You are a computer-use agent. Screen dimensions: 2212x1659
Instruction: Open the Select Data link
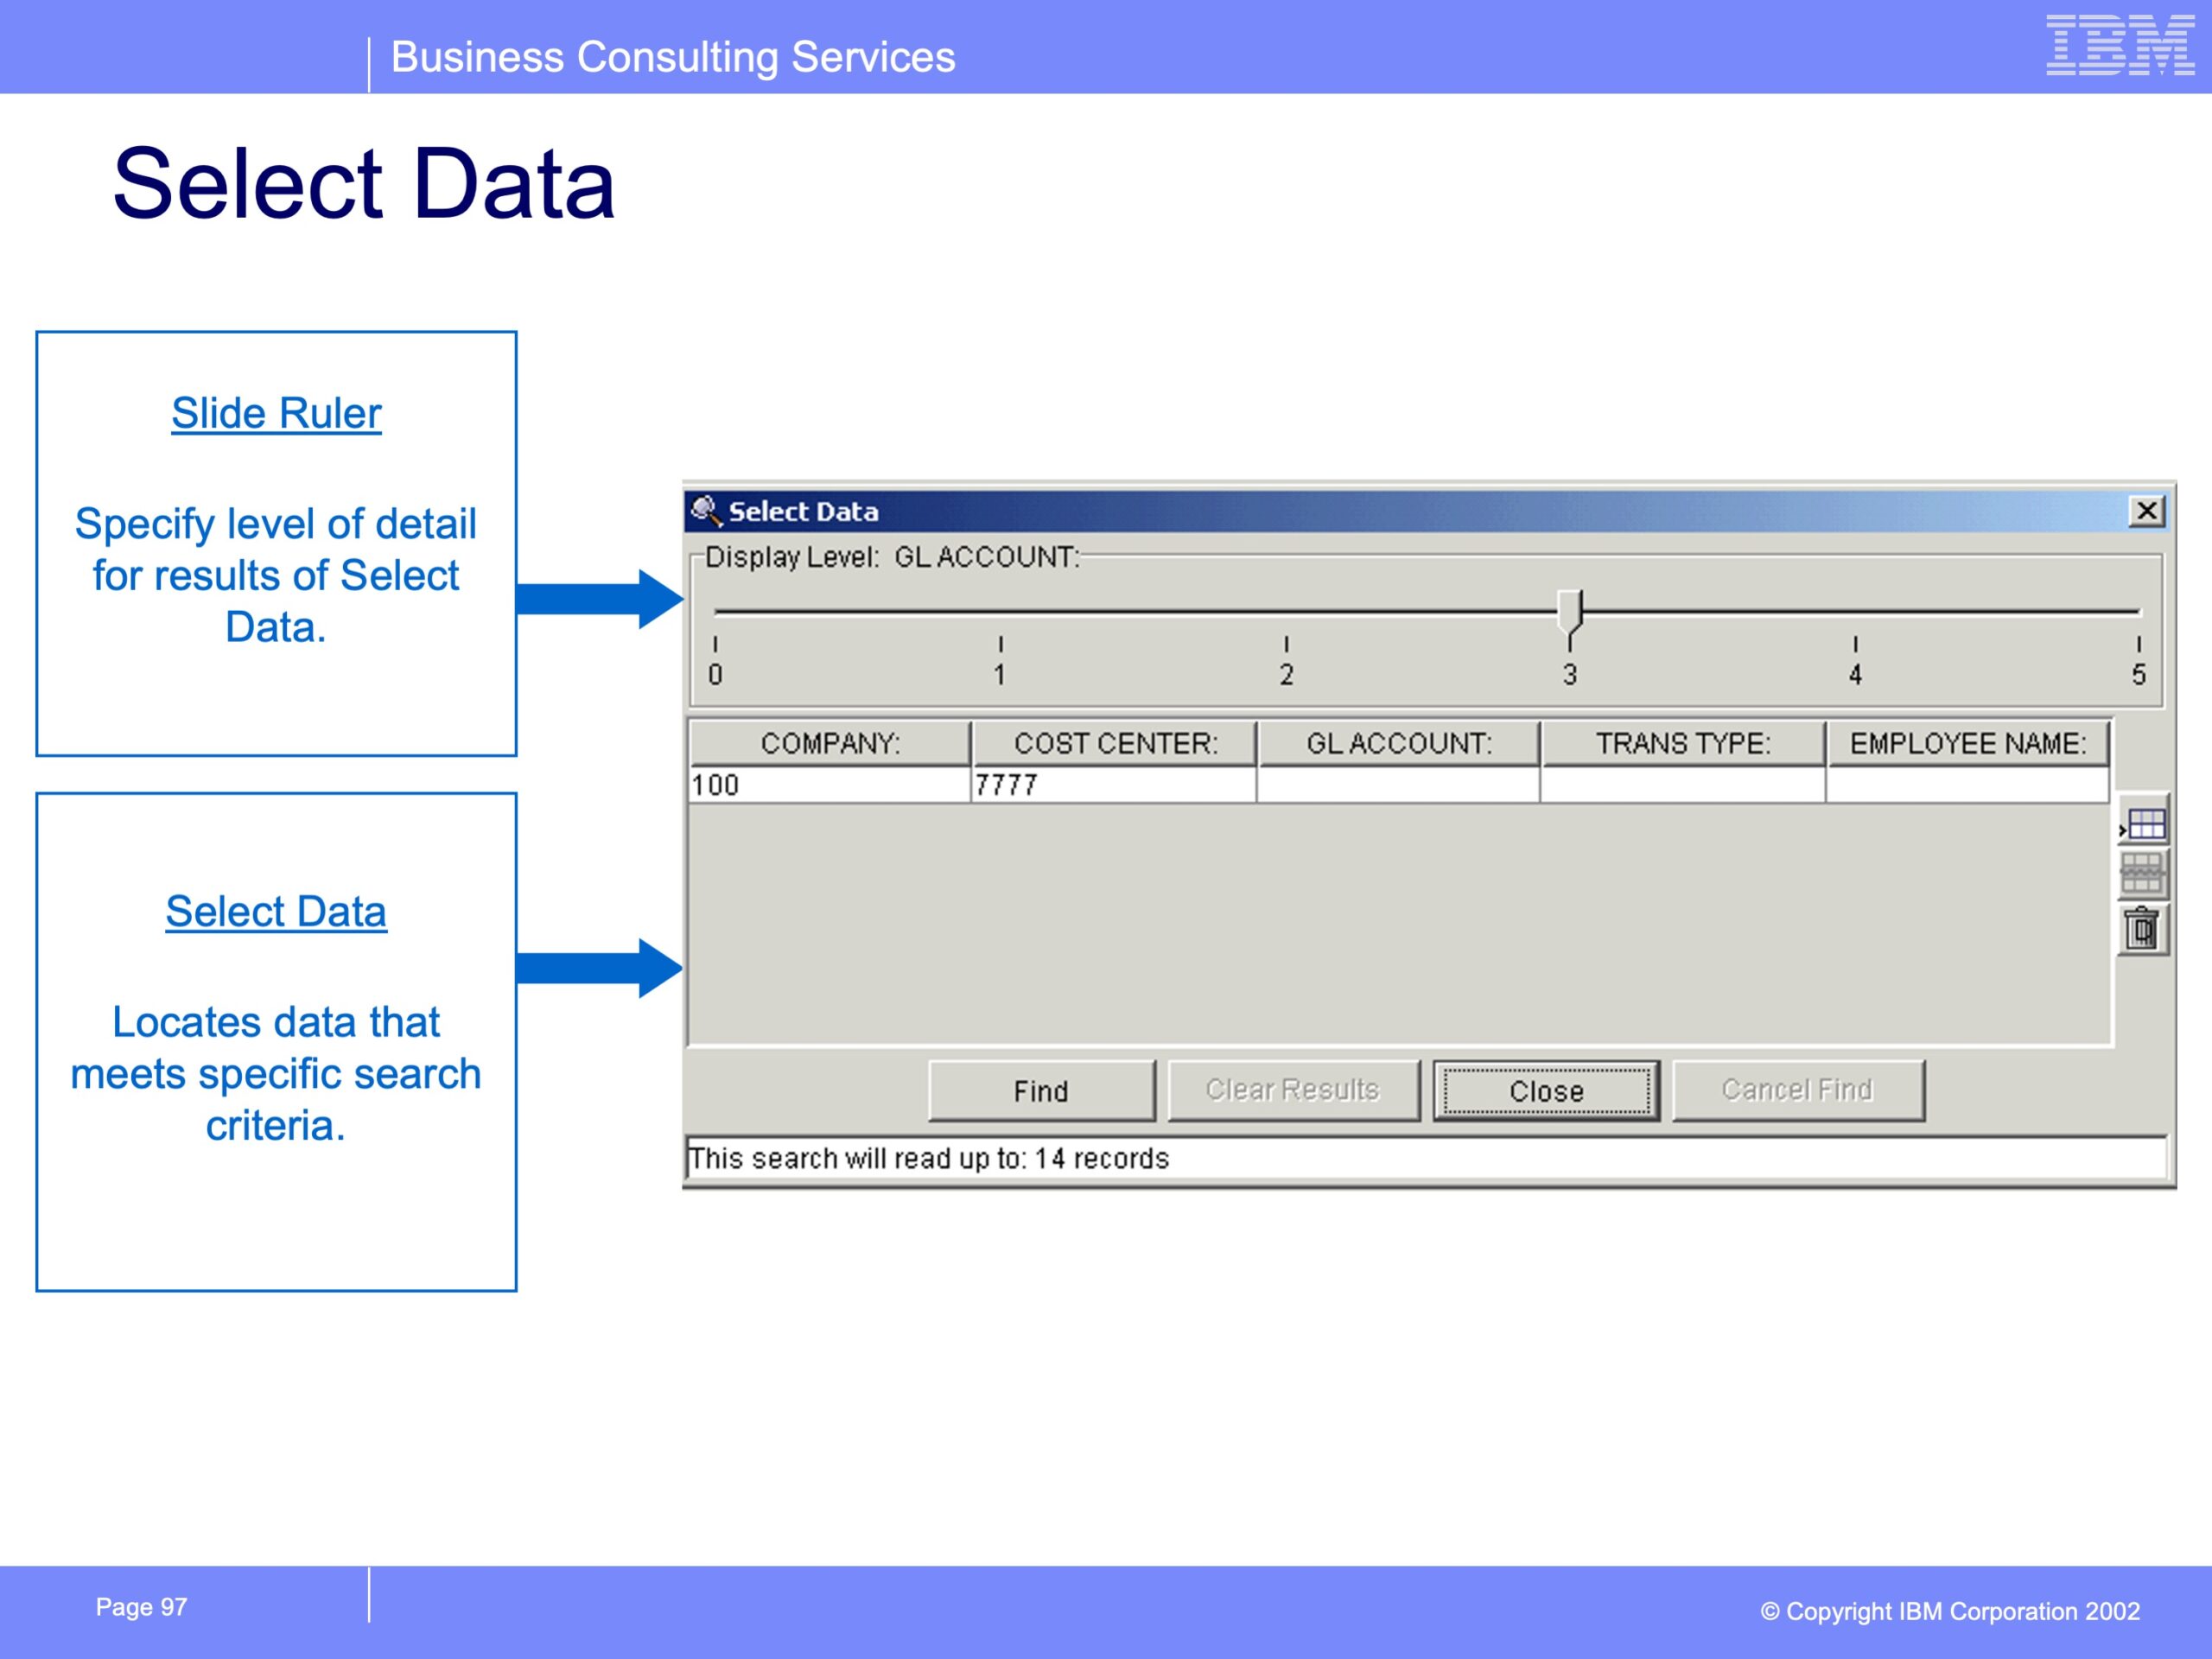276,911
